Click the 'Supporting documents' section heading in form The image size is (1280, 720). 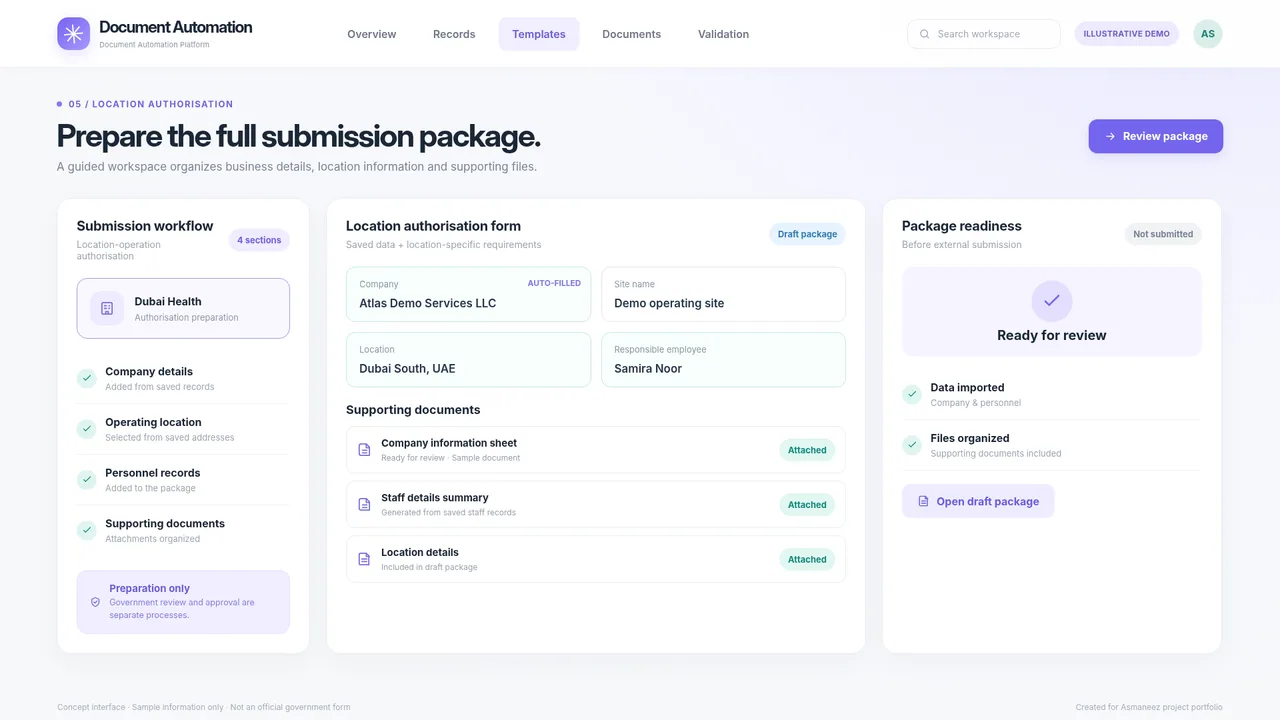pyautogui.click(x=413, y=410)
